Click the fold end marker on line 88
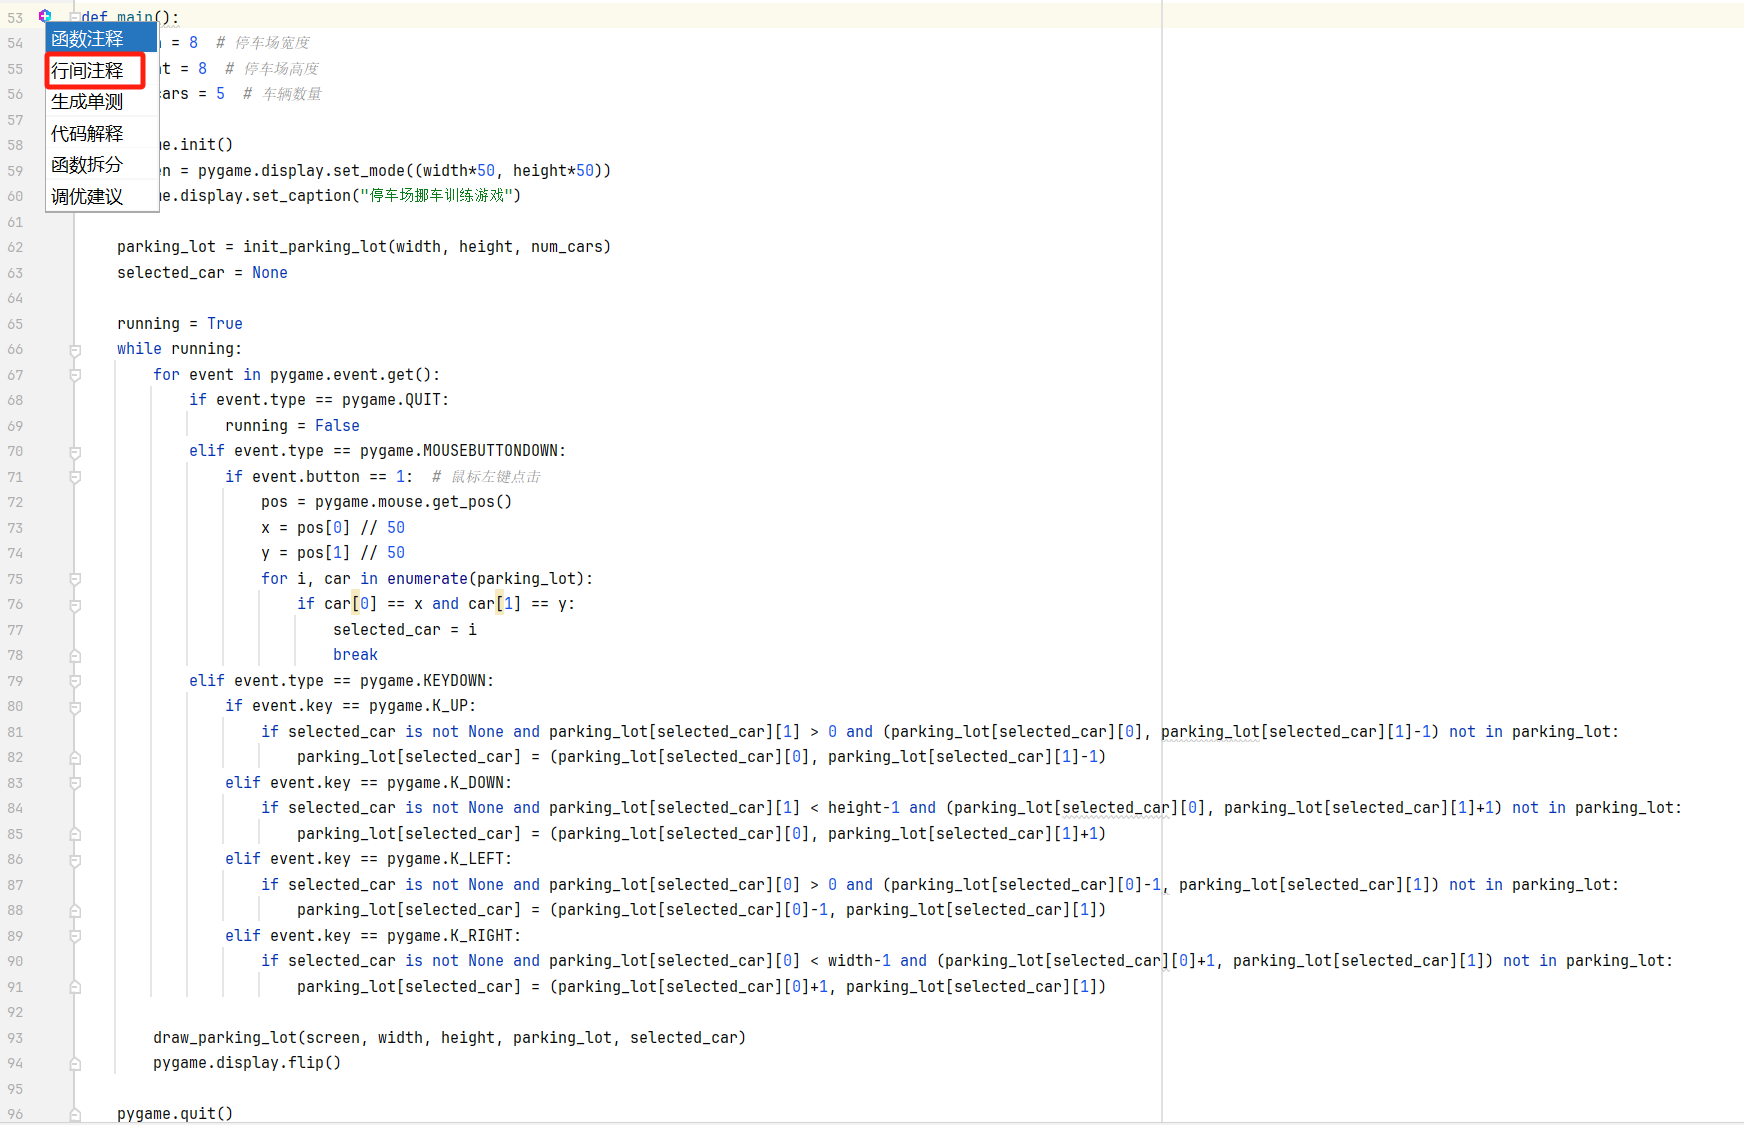The height and width of the screenshot is (1125, 1744). [x=75, y=911]
